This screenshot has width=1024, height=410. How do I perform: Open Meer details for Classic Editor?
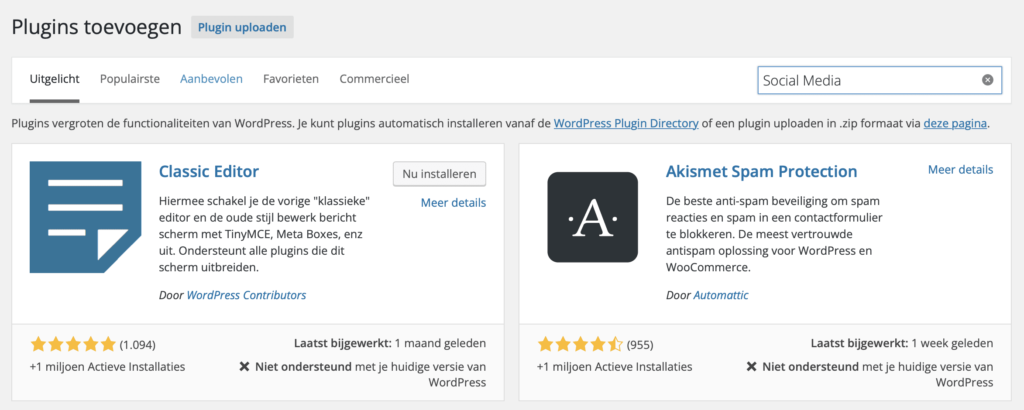(453, 203)
